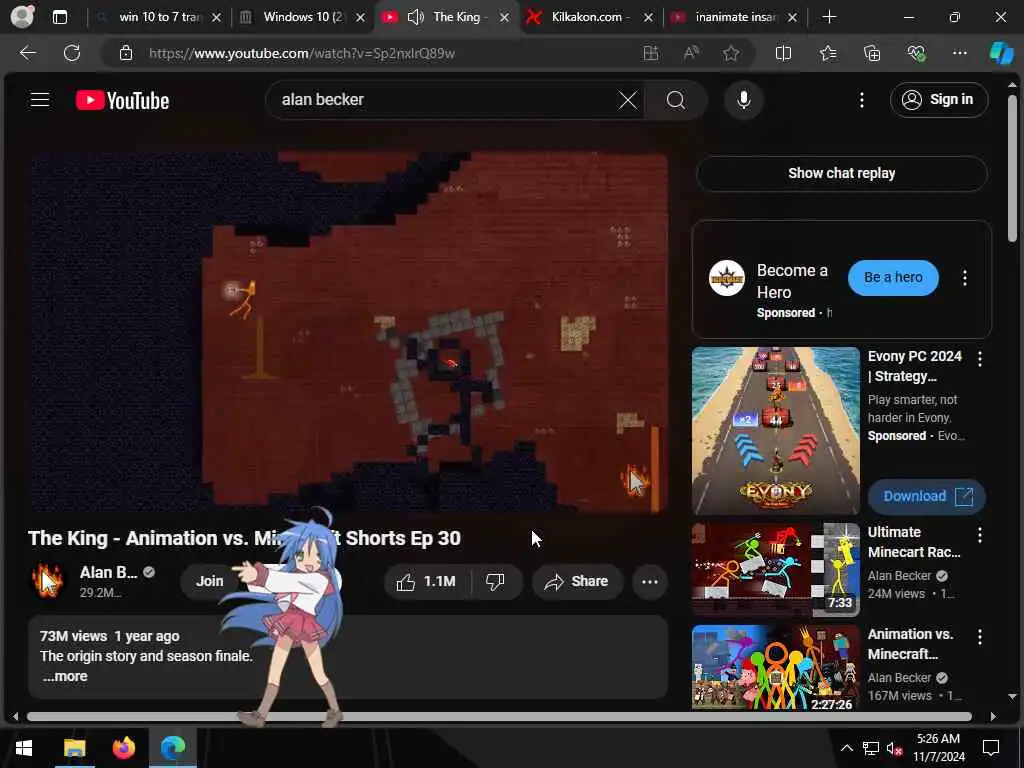Open the apps available icon in address bar
The image size is (1024, 768).
pos(650,53)
